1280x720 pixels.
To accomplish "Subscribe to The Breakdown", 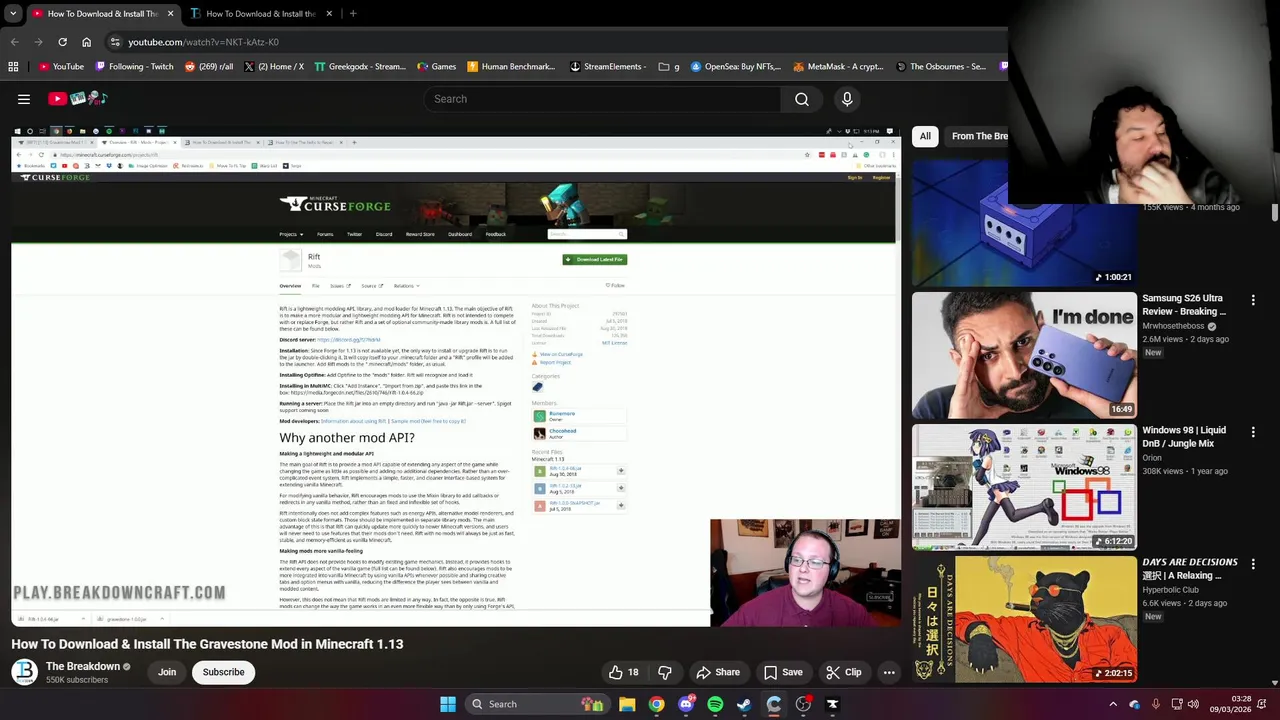I will point(223,672).
